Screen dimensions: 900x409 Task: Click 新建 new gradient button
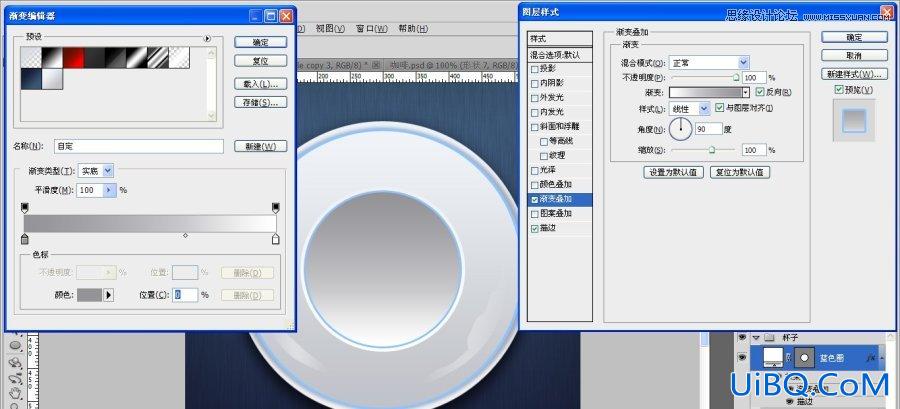click(261, 146)
